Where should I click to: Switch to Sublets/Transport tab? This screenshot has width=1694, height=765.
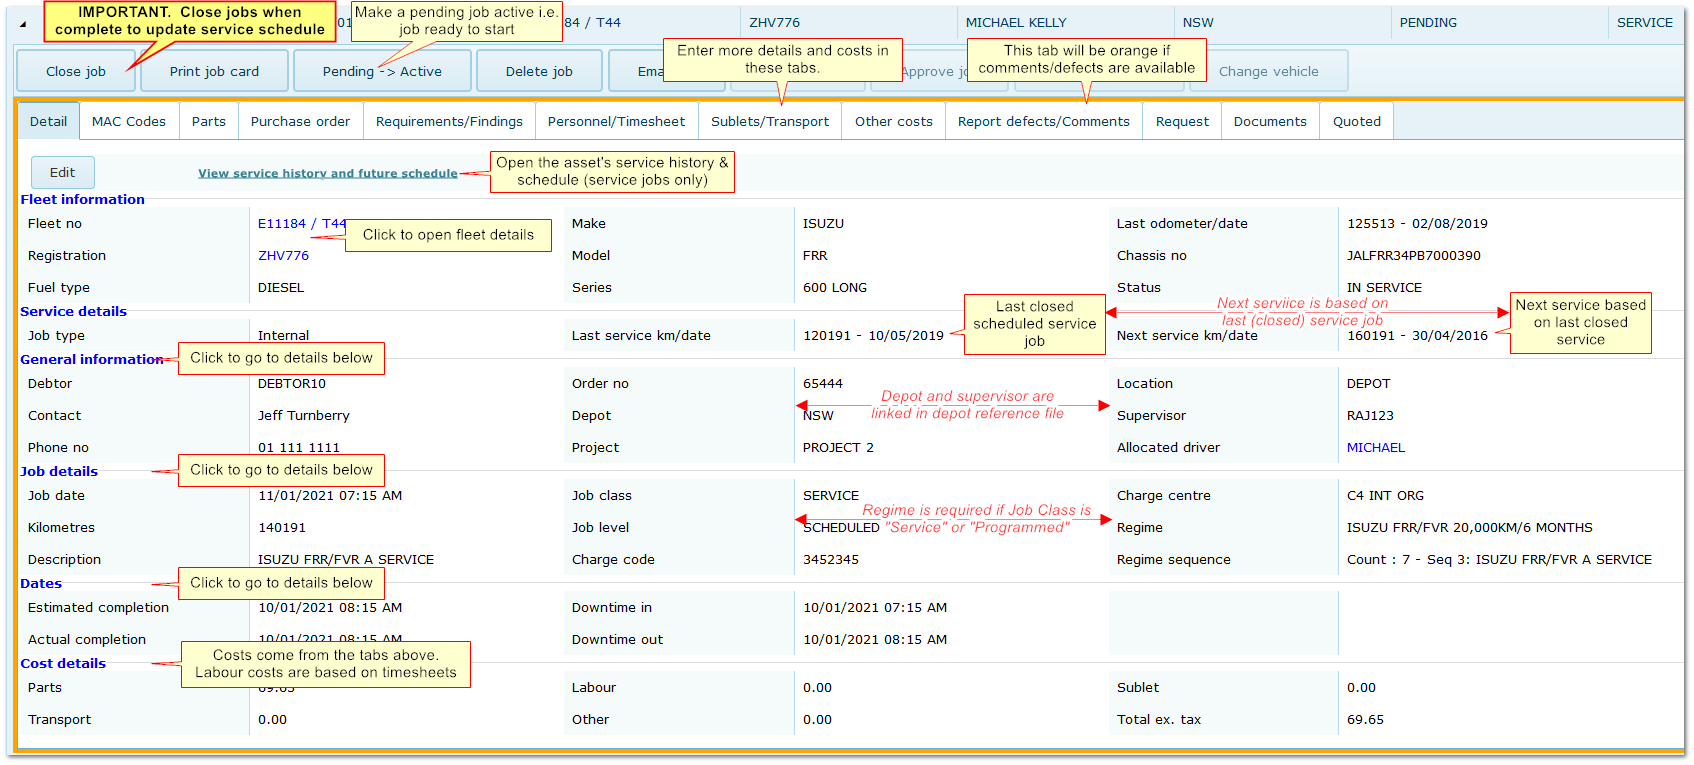770,122
